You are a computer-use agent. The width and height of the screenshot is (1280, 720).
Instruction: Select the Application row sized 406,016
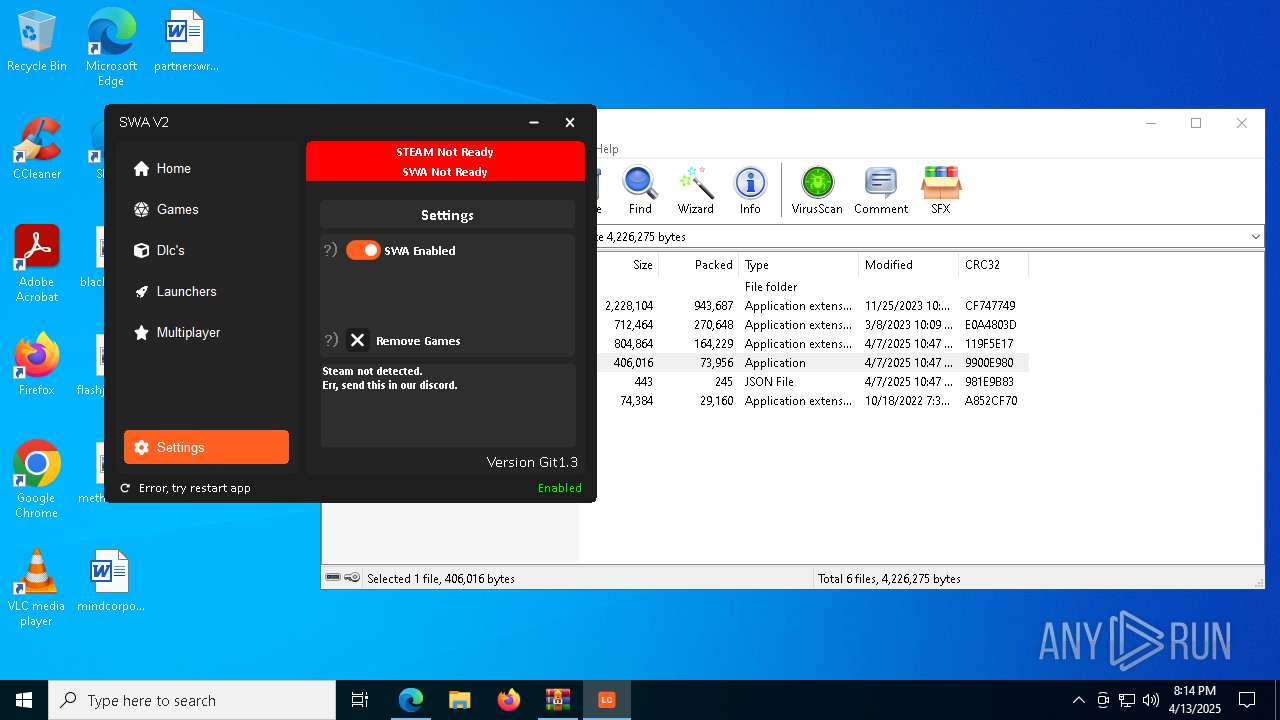812,363
